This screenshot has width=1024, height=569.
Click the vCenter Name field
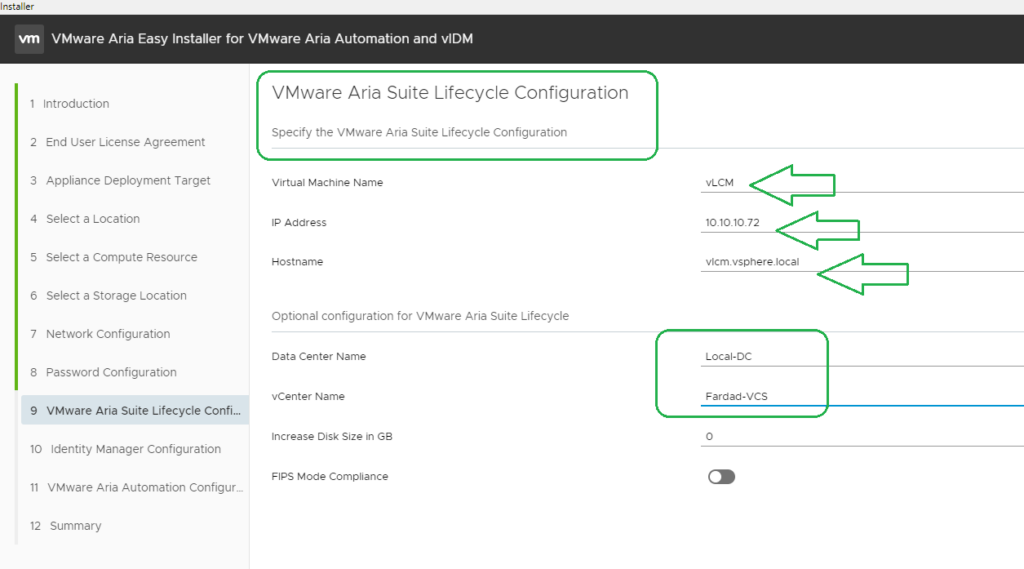pos(862,397)
